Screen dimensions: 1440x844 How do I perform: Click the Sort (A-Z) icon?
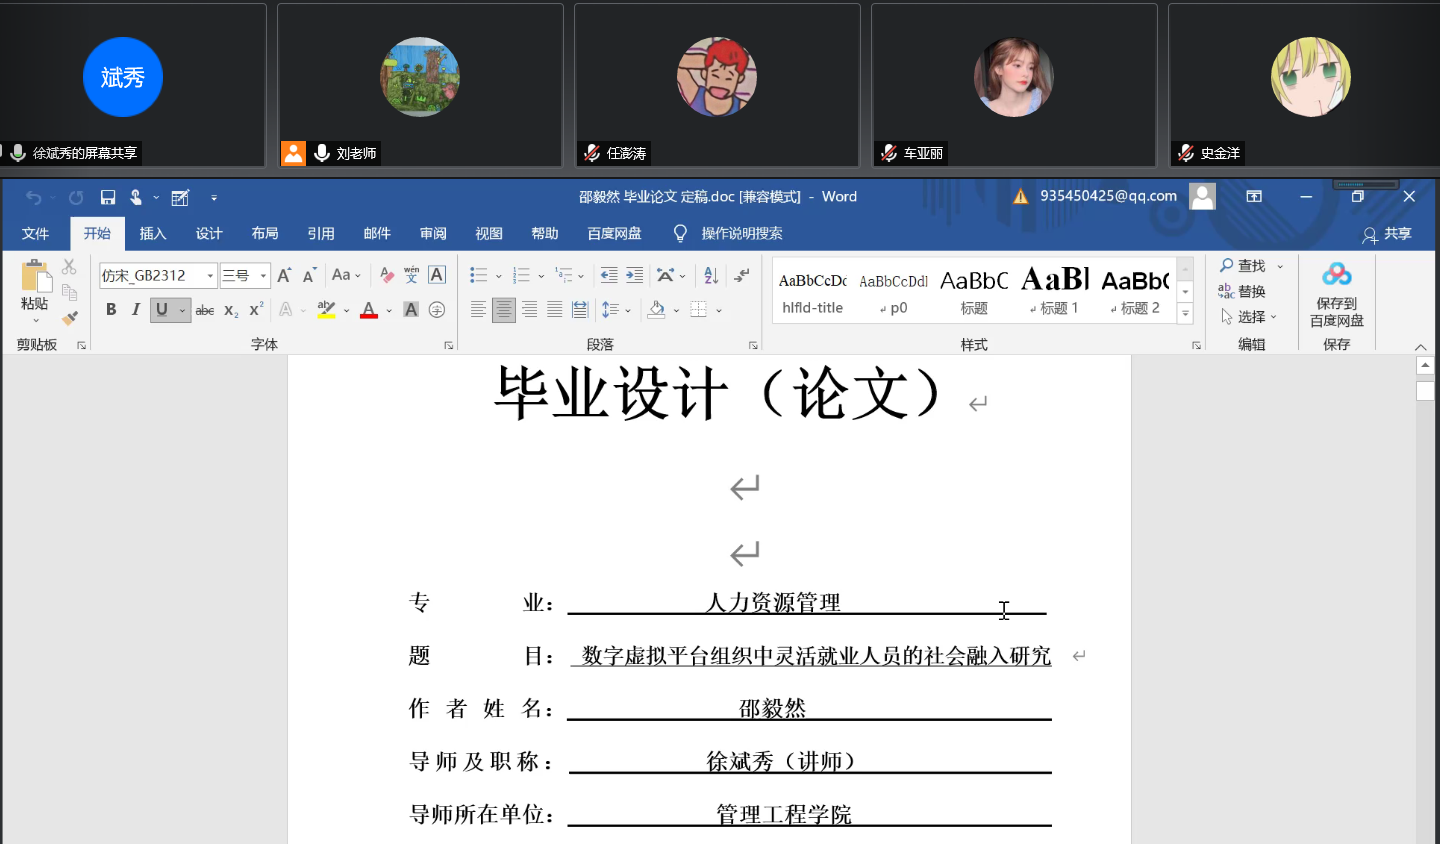click(x=711, y=275)
